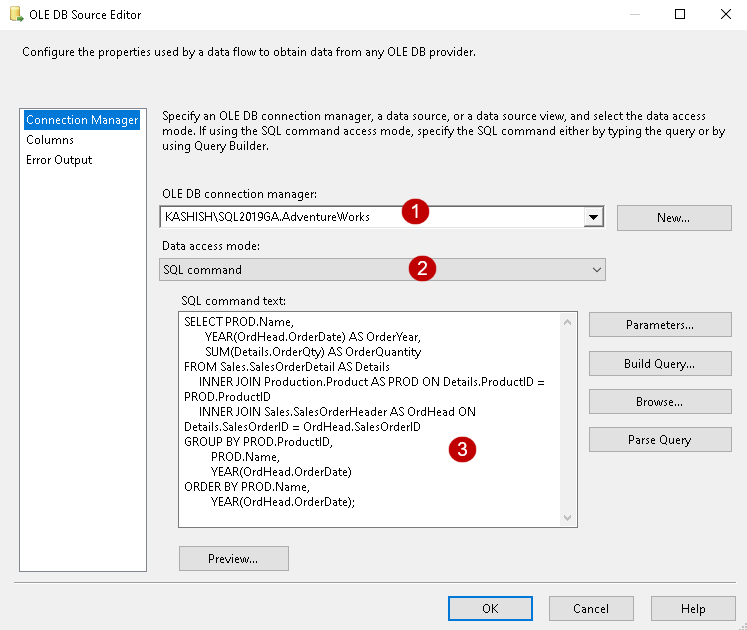The image size is (747, 630).
Task: Open the Parameters... dialog button
Action: [x=660, y=325]
